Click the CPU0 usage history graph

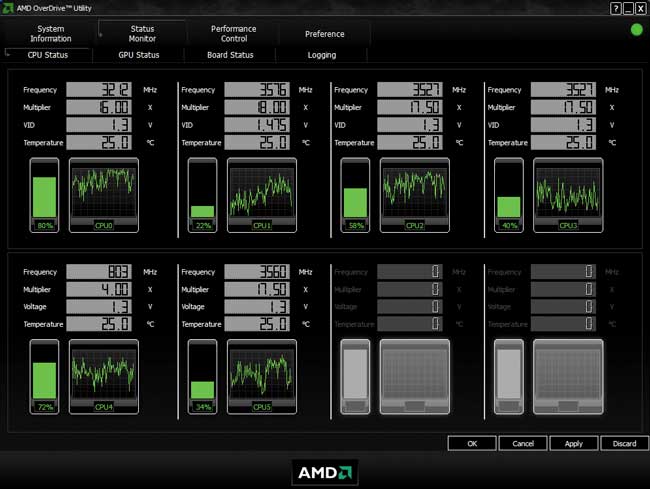click(104, 195)
